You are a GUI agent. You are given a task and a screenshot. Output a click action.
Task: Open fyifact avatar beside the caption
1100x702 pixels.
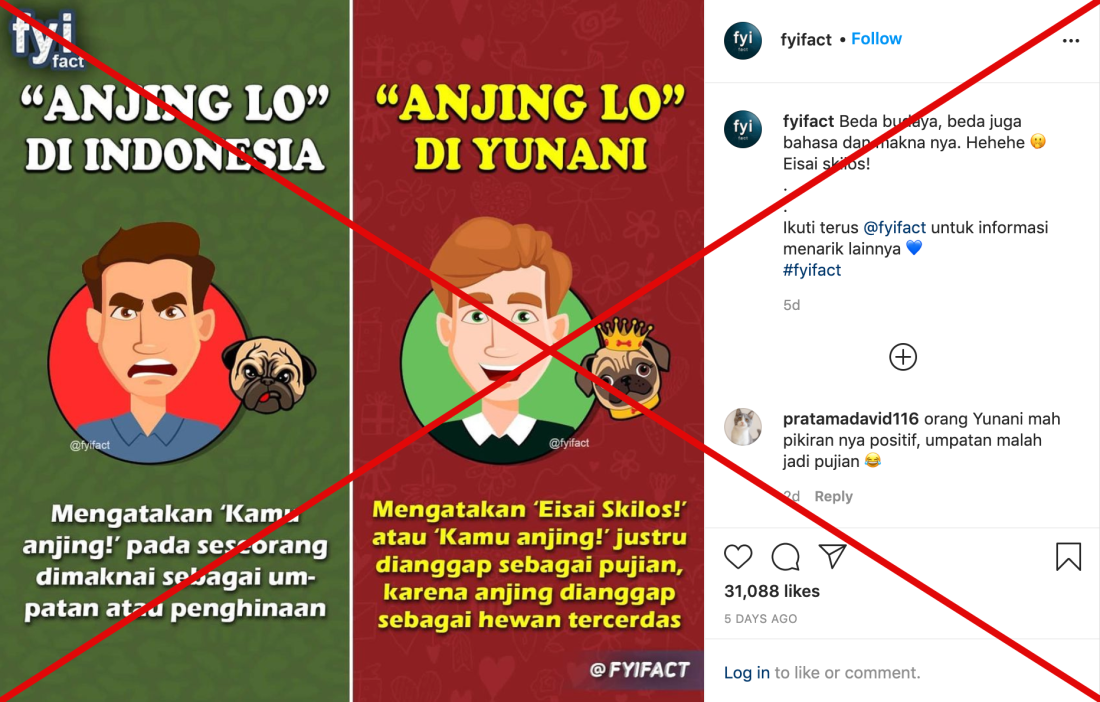743,129
